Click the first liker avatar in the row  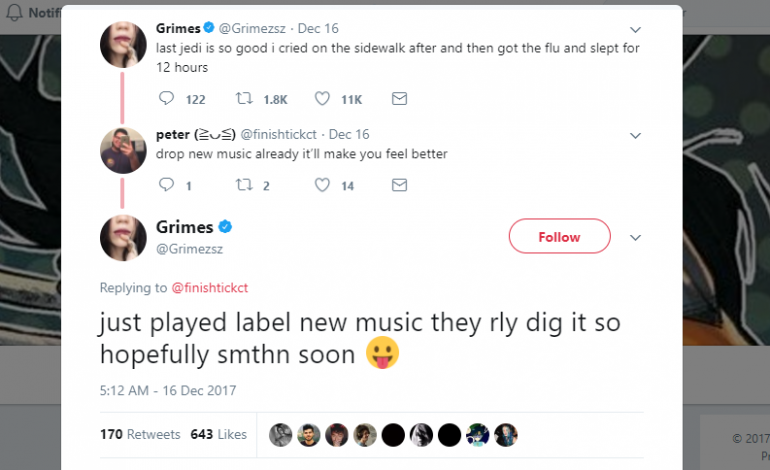[280, 435]
